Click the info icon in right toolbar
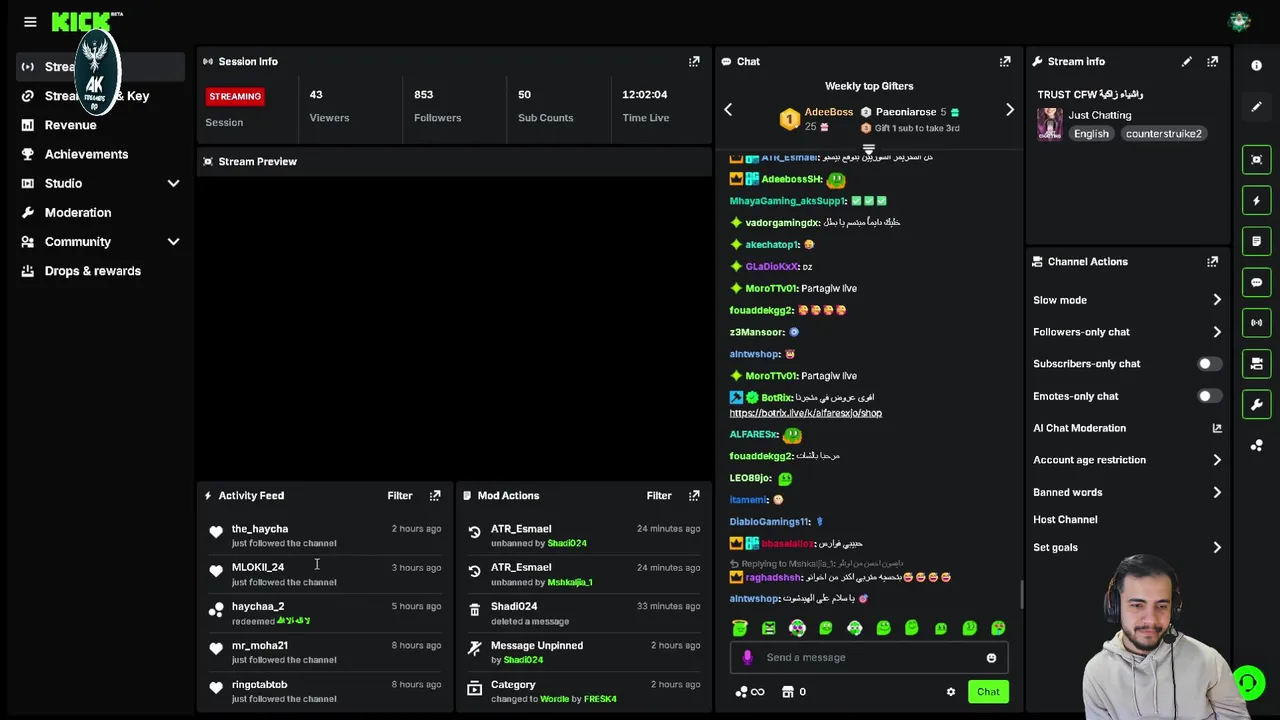This screenshot has height=720, width=1280. click(1257, 66)
